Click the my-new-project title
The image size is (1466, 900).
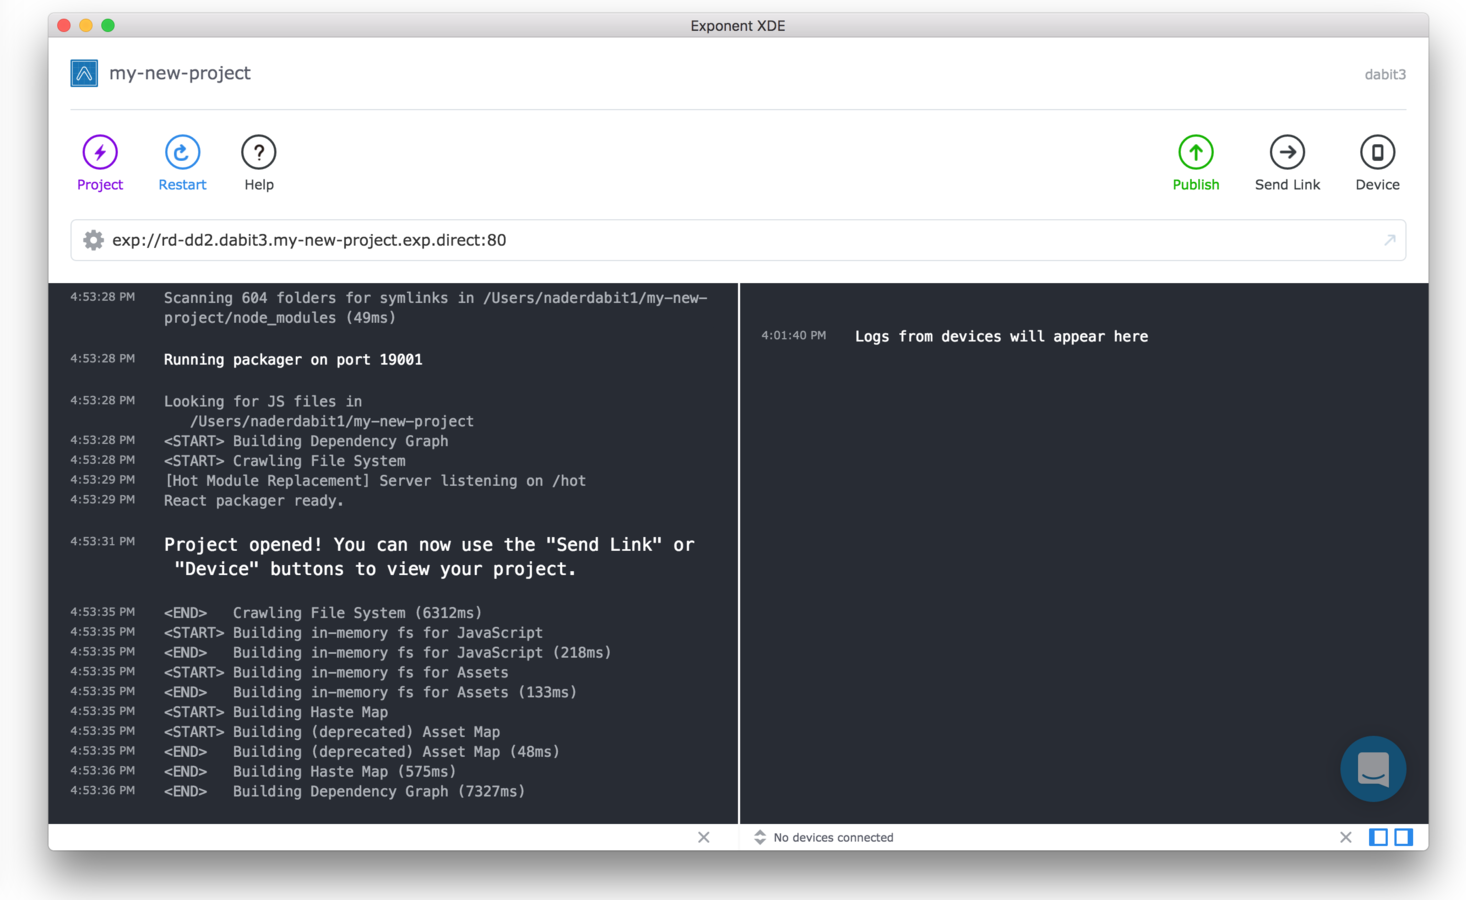pyautogui.click(x=180, y=73)
